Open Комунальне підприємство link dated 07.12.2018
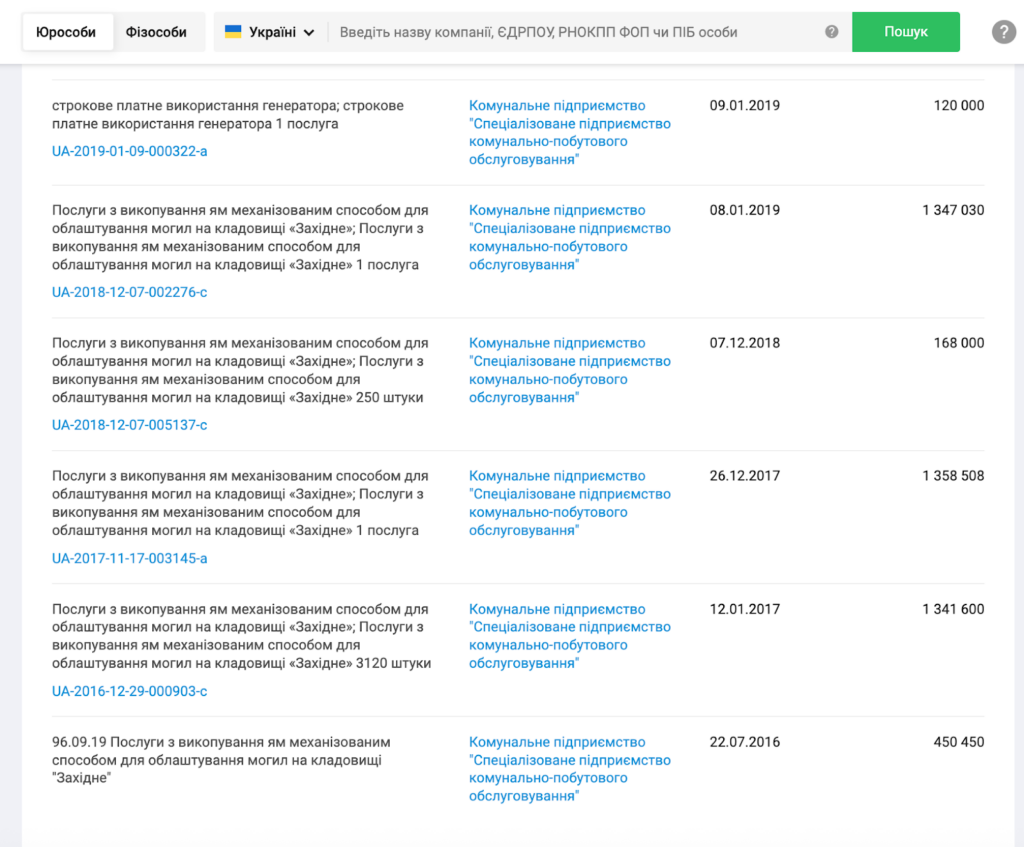This screenshot has width=1024, height=847. tap(569, 370)
